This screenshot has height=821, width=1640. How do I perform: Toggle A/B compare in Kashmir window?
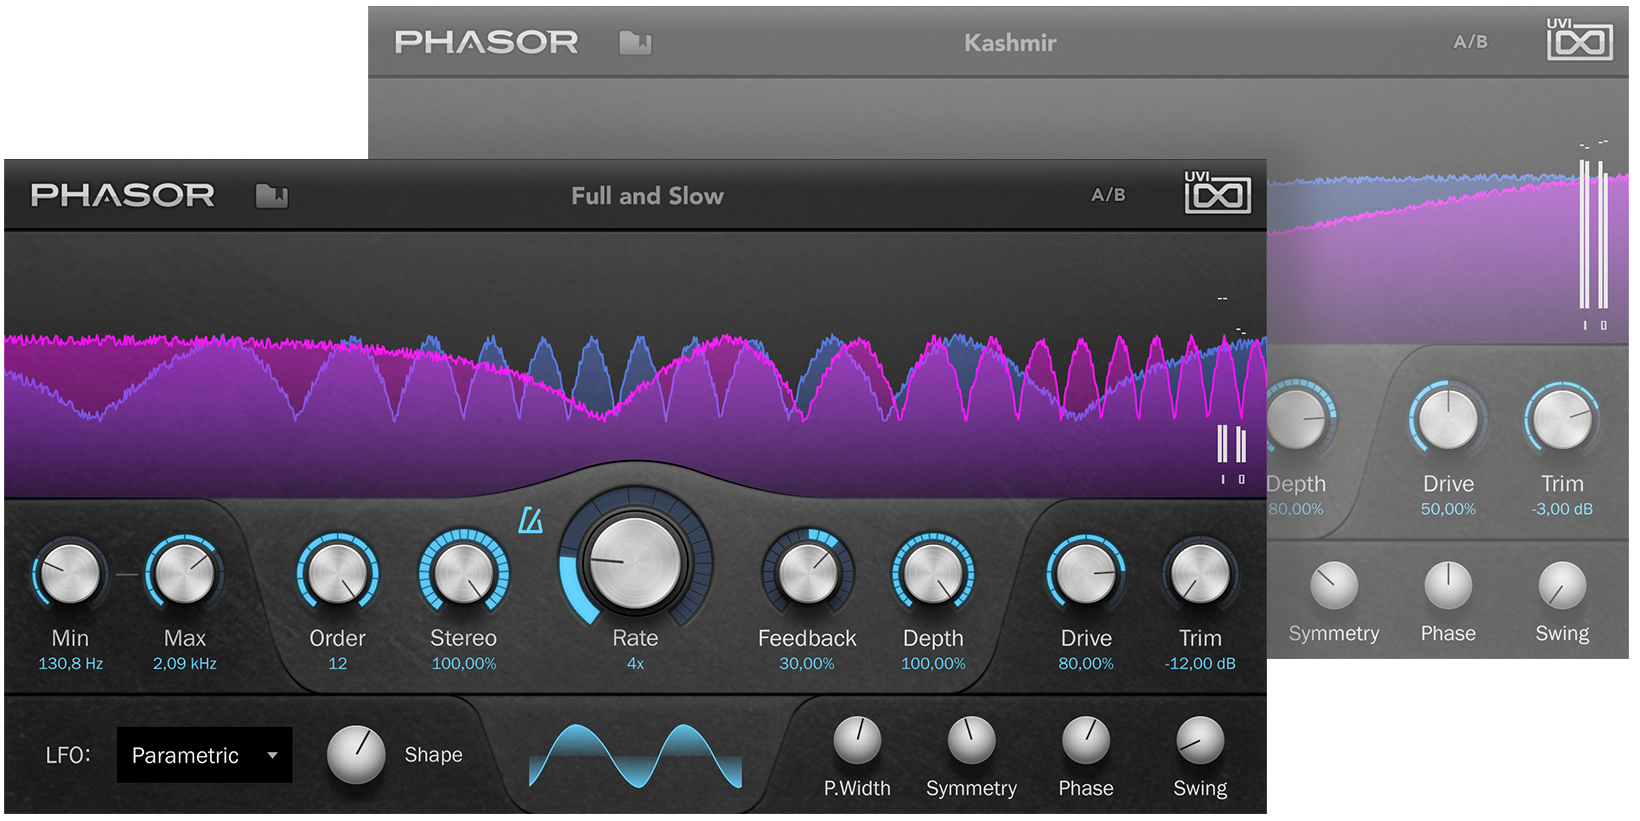pyautogui.click(x=1470, y=42)
